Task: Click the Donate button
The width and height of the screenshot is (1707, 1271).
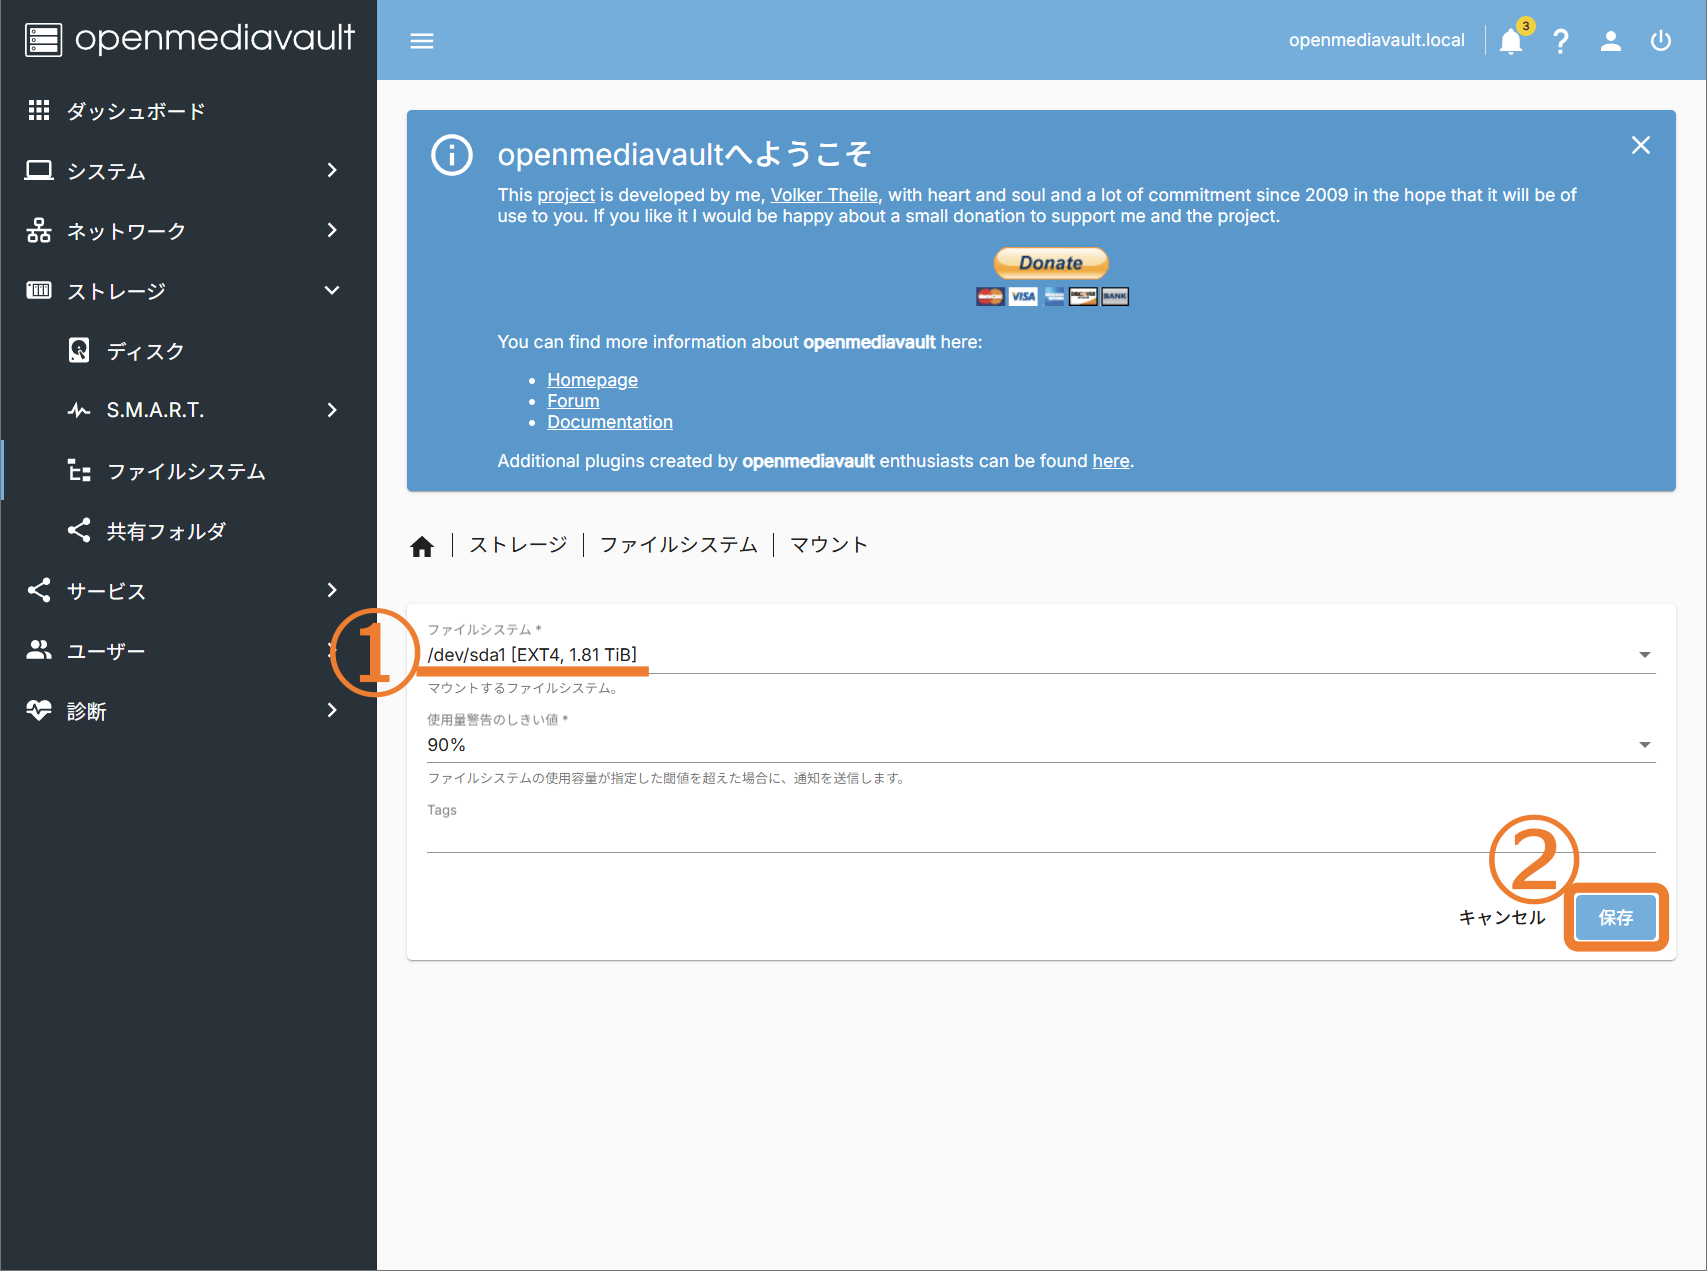Action: (1051, 263)
